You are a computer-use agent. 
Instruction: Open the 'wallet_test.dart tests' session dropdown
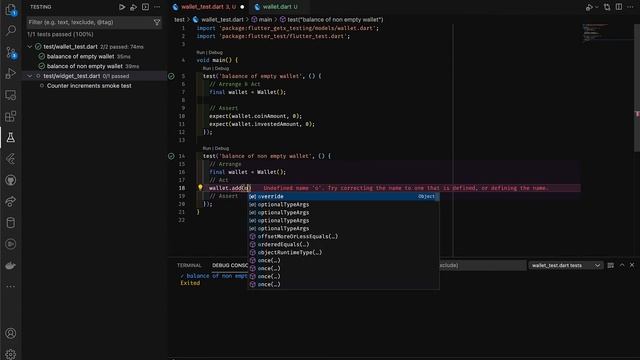565,265
